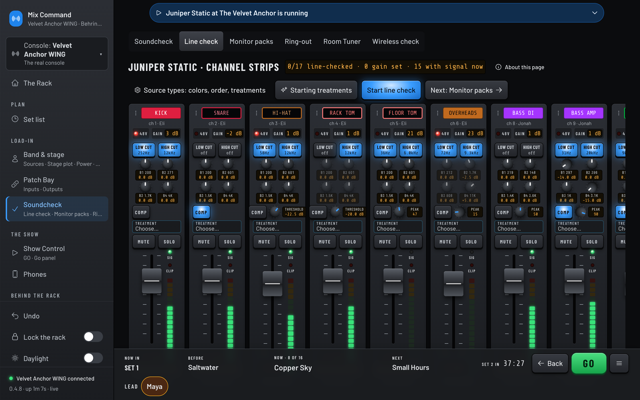The height and width of the screenshot is (400, 640).
Task: Grab the drag handle on the OVERHEADS strip
Action: pyautogui.click(x=438, y=113)
